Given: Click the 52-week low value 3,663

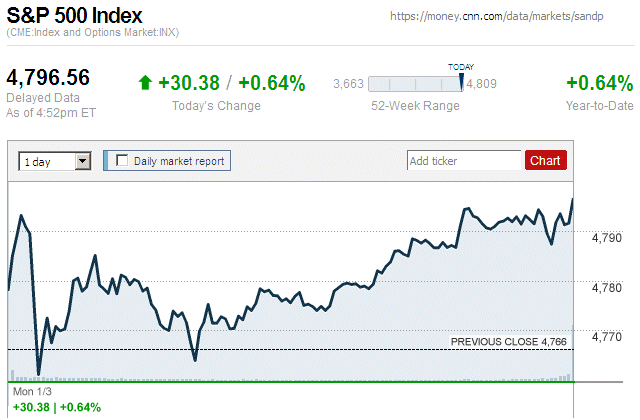Looking at the screenshot, I should coord(347,84).
